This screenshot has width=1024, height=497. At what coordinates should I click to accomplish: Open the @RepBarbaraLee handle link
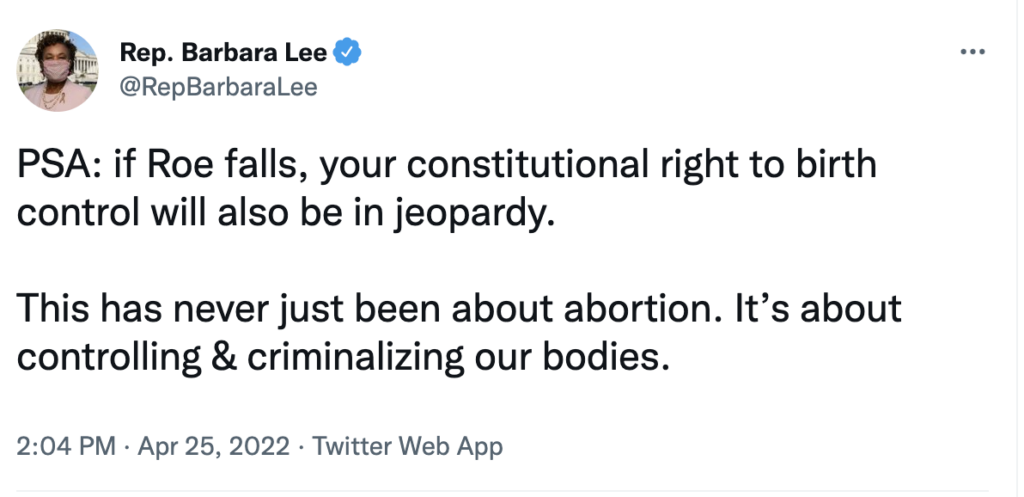click(x=218, y=87)
